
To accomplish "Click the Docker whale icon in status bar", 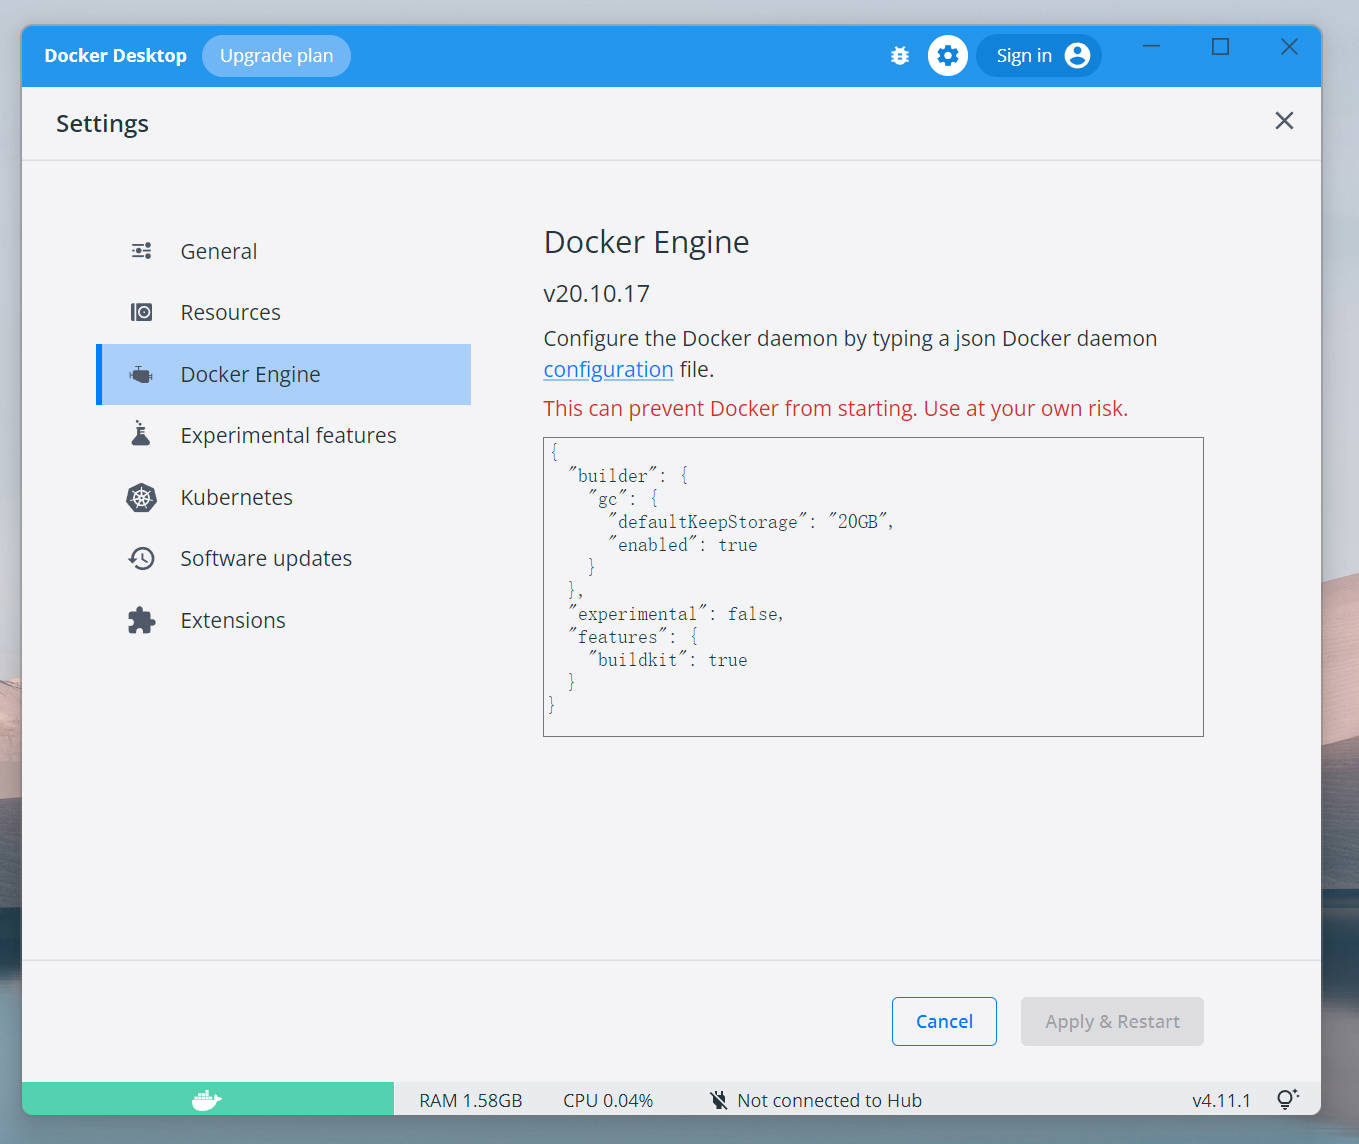I will 206,1099.
